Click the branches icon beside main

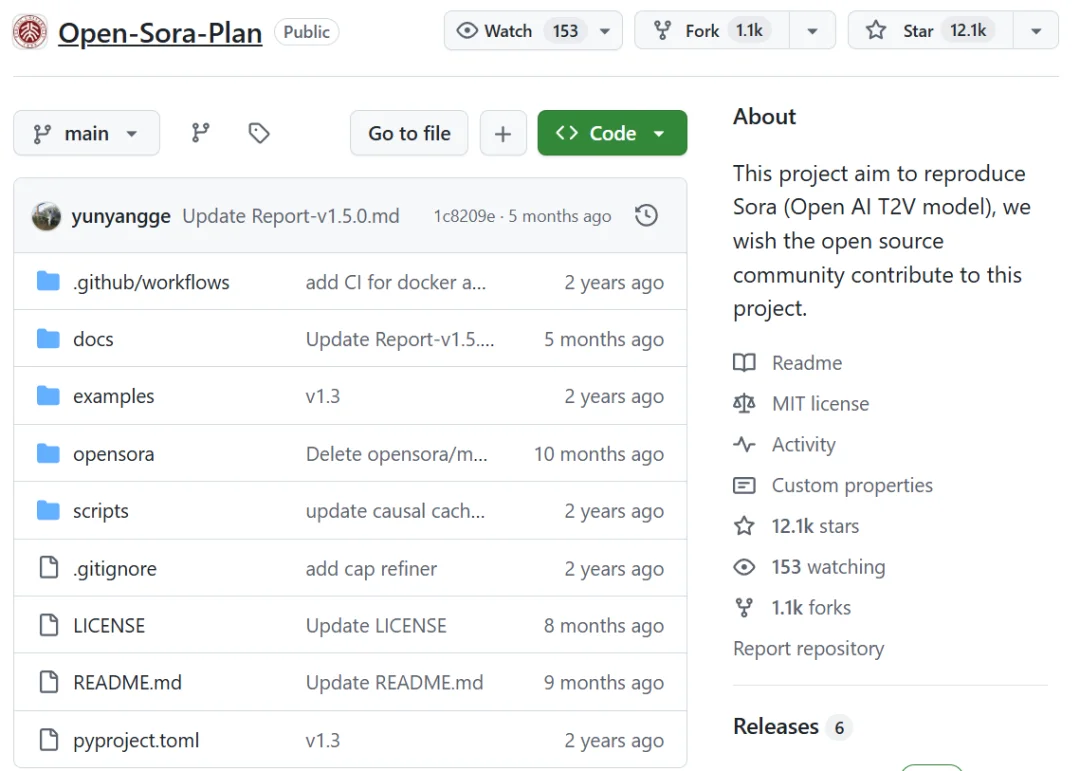201,133
